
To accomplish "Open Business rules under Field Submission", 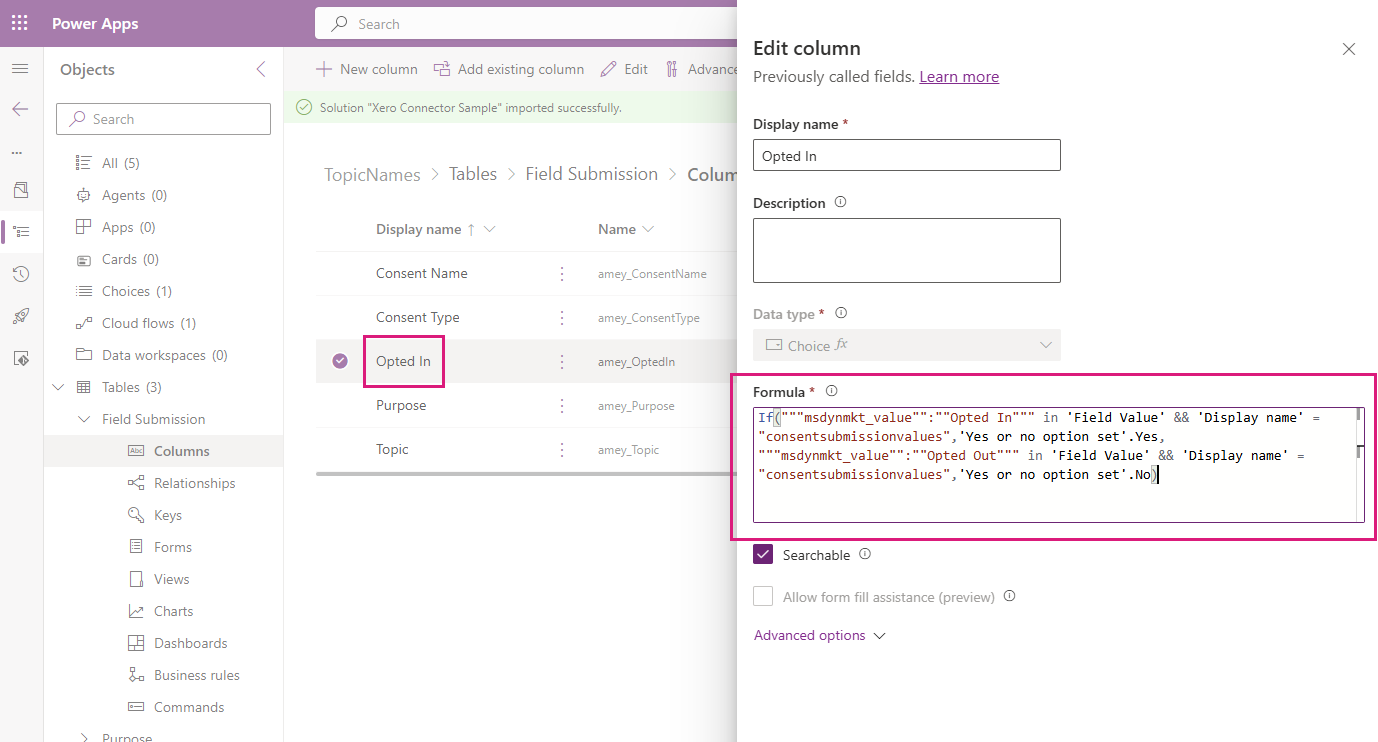I will click(196, 675).
